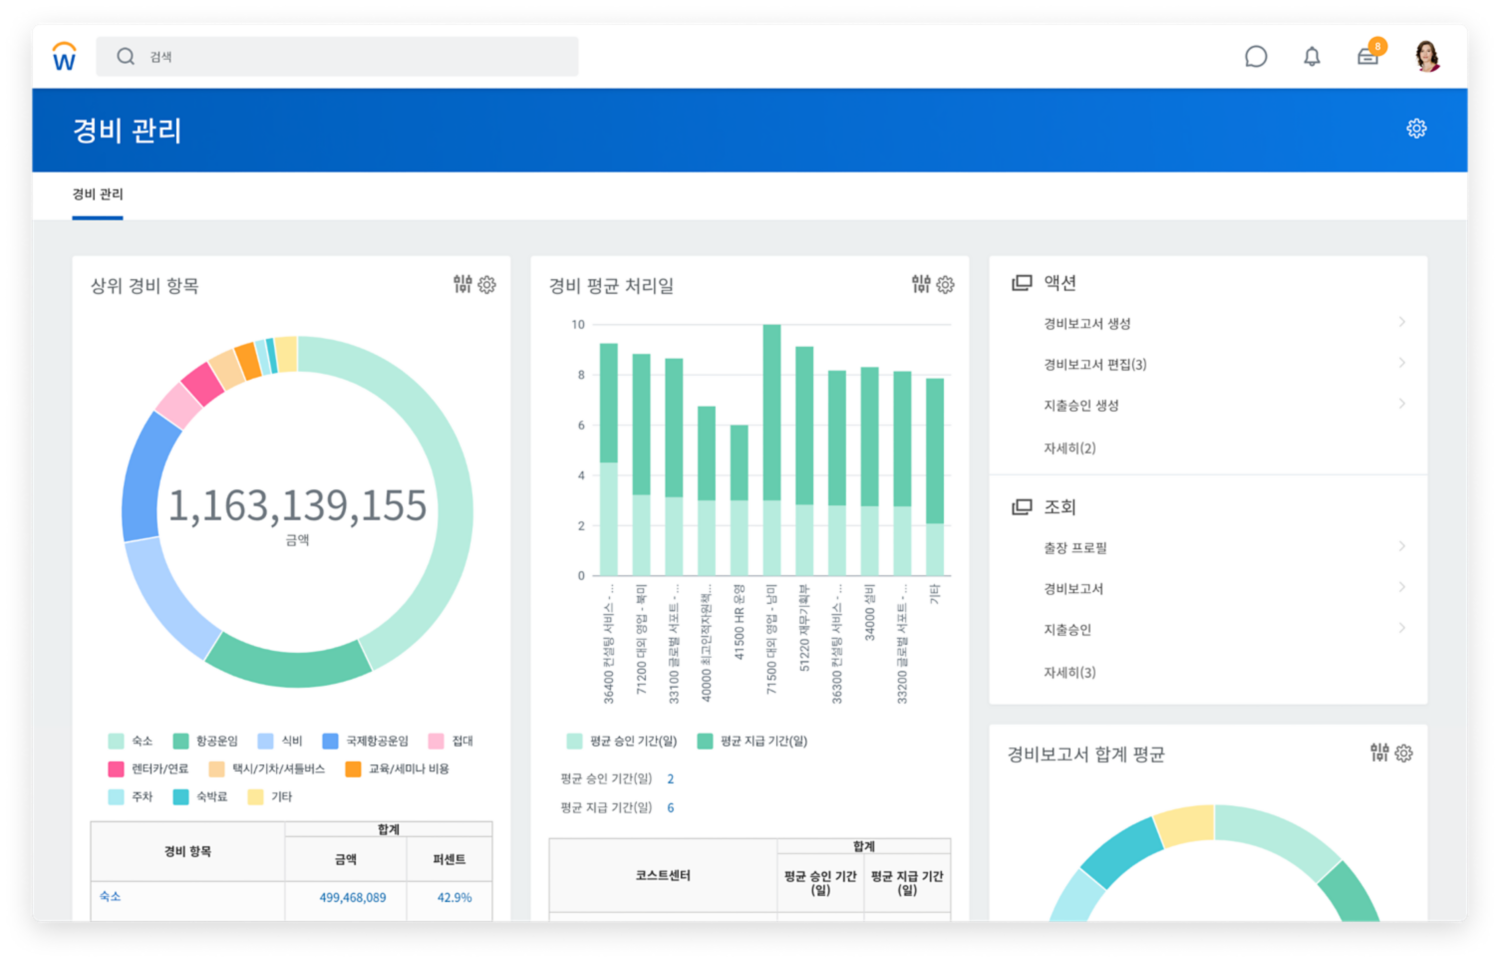Toggle 접대 legend item
Image resolution: width=1500 pixels, height=962 pixels.
click(x=451, y=741)
